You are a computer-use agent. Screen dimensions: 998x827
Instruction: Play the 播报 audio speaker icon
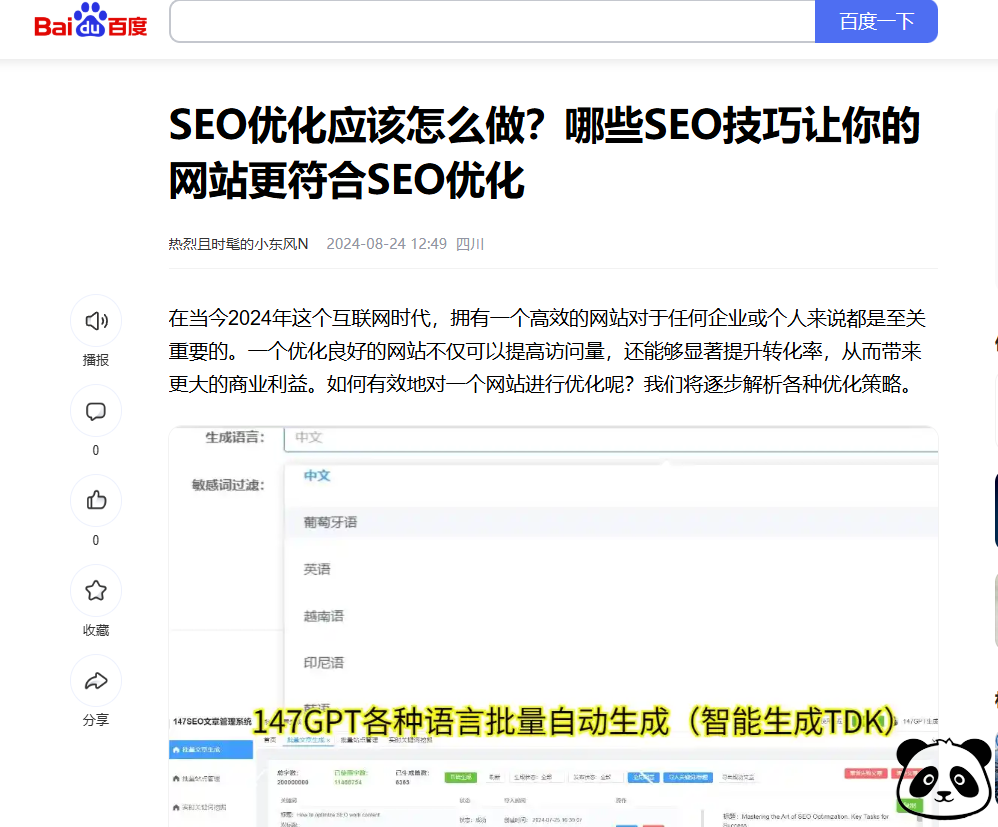pos(96,321)
